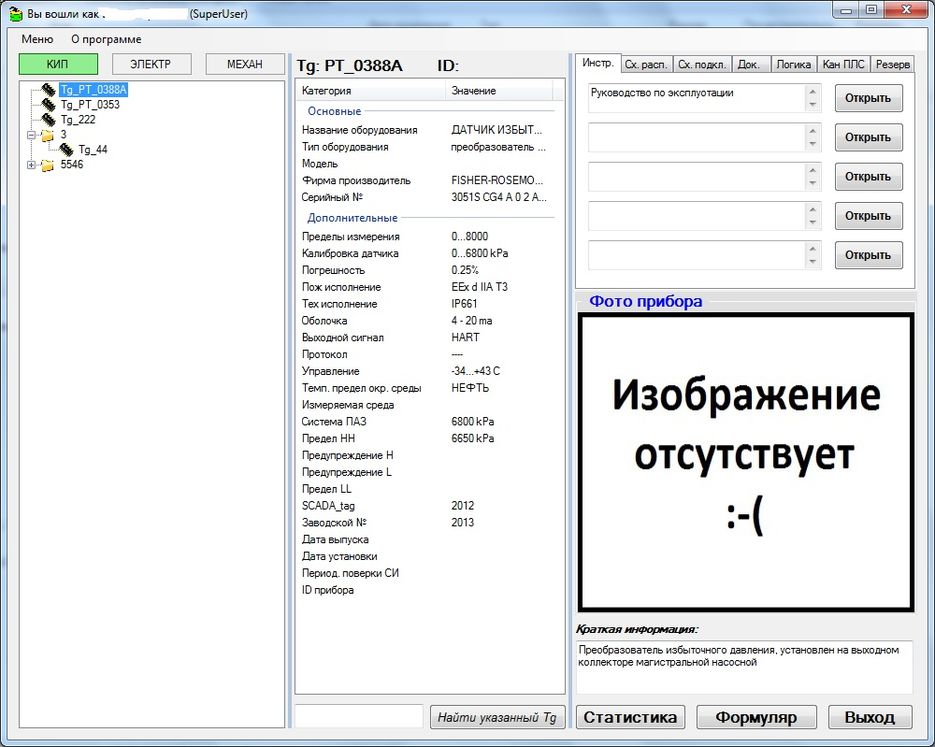
Task: Click the chip icon beside Tg_222
Action: [x=48, y=120]
